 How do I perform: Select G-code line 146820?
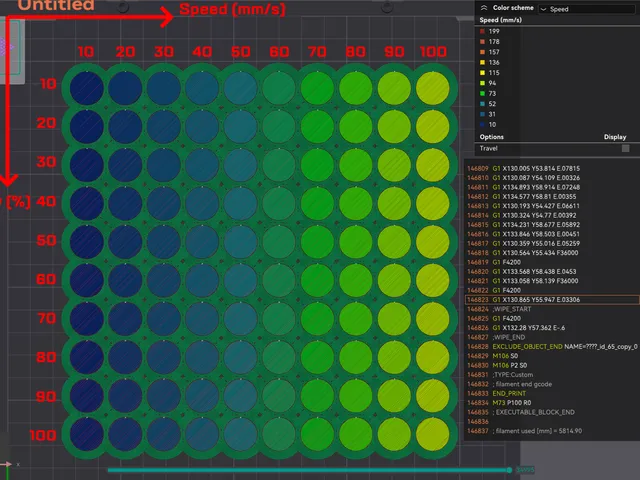click(522, 271)
